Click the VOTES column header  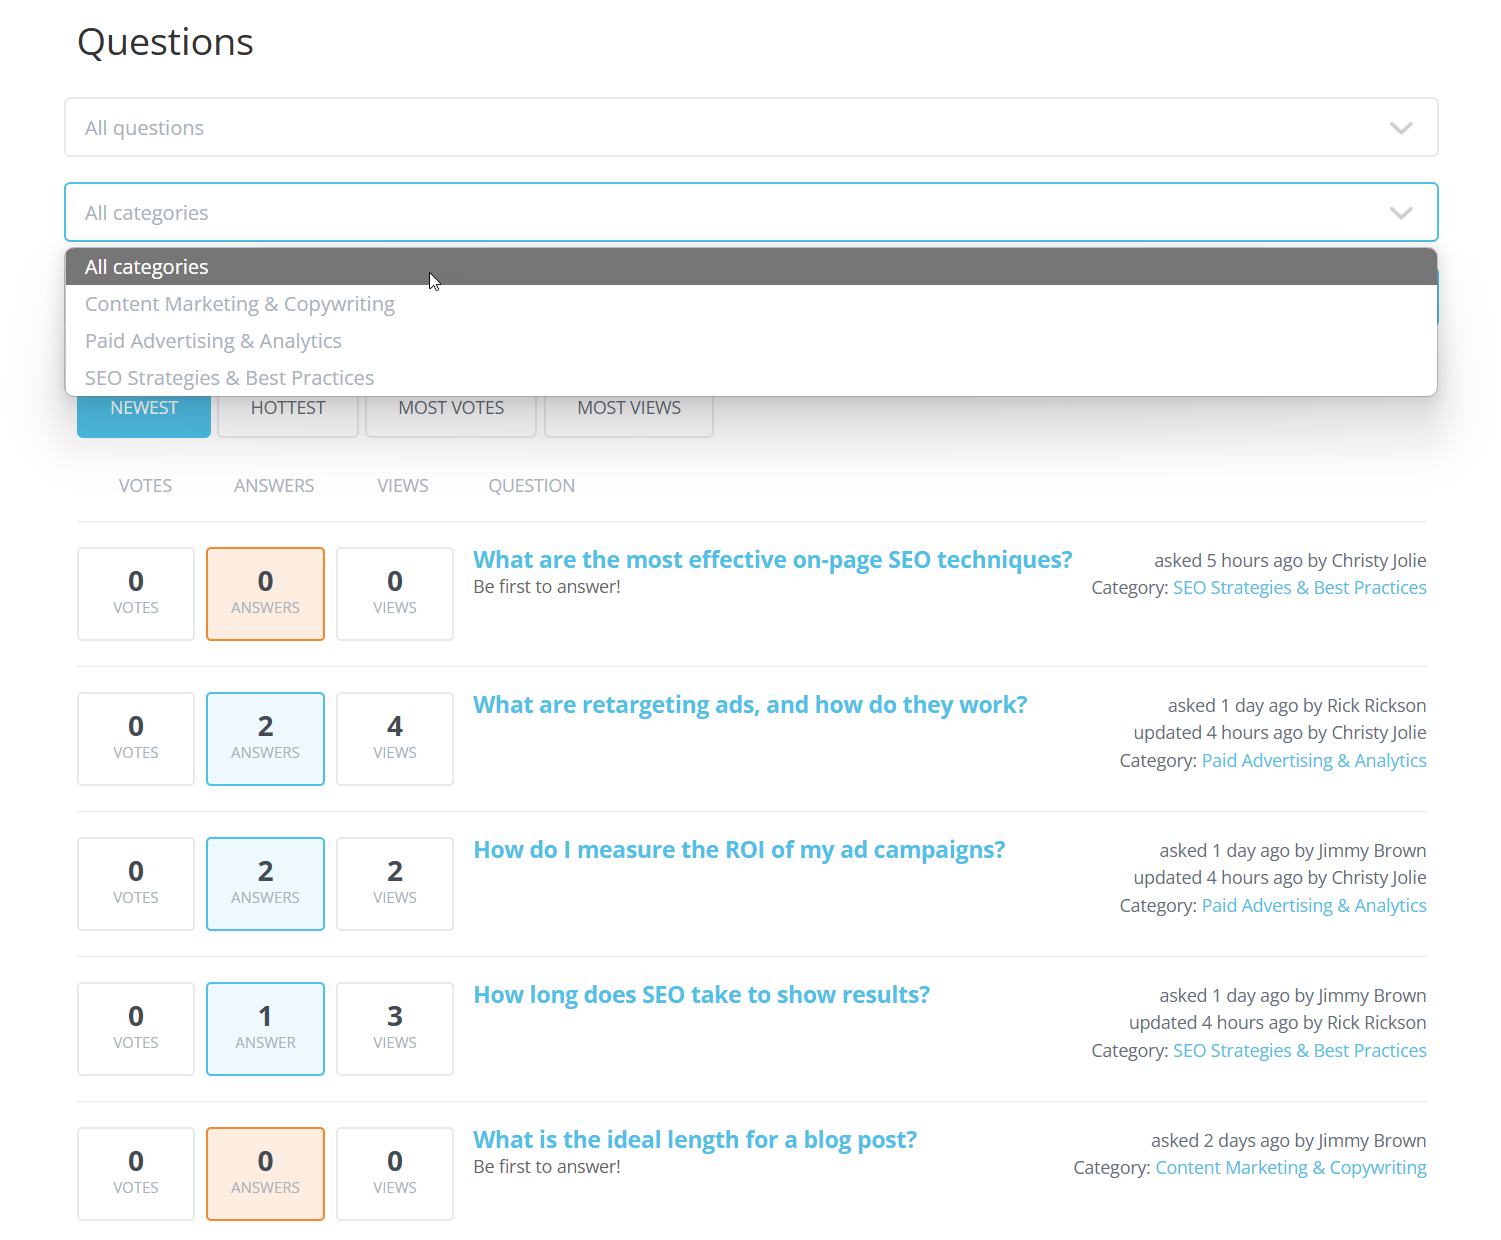(145, 486)
